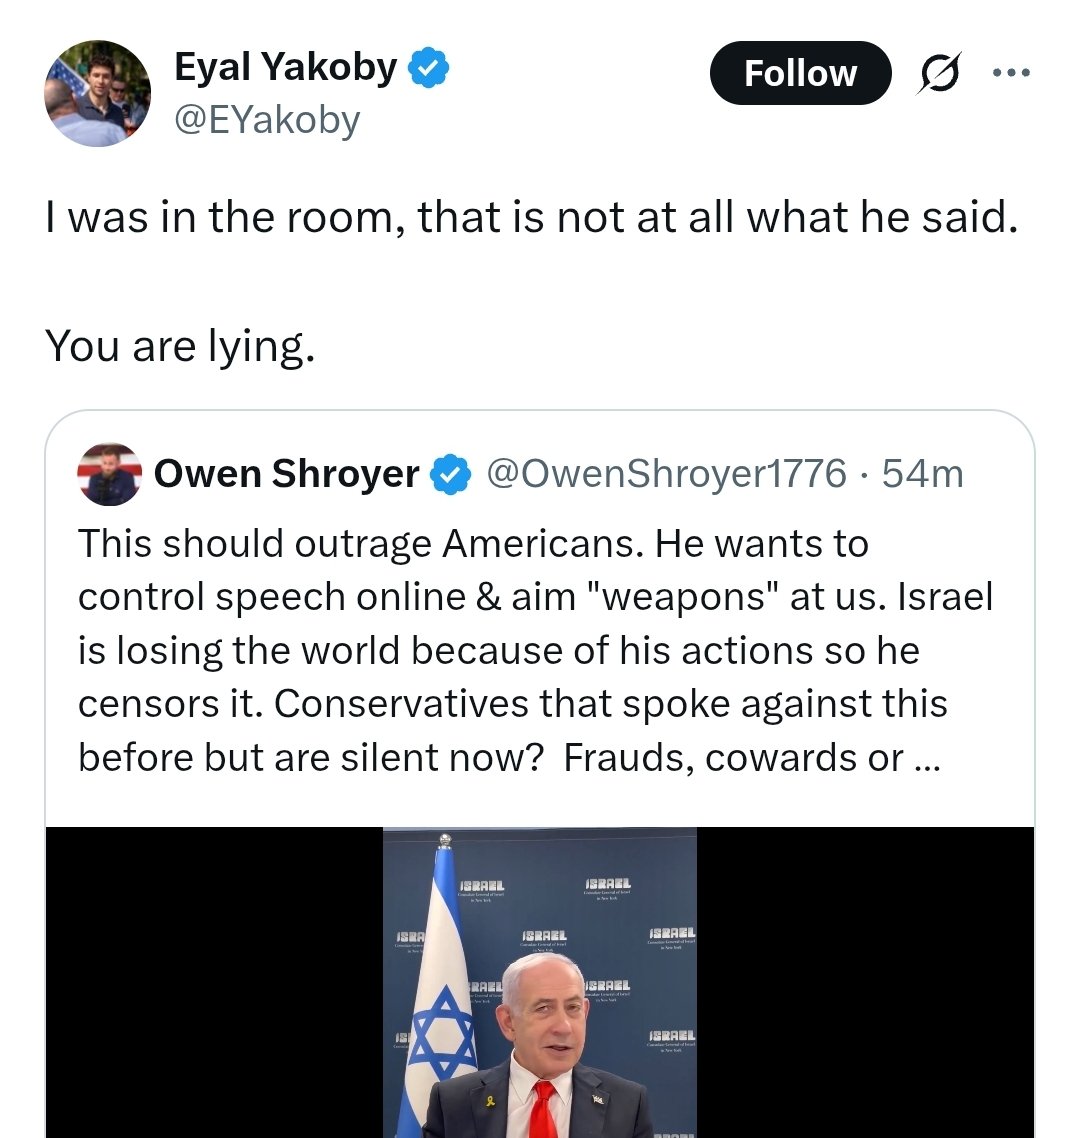Open the @EYakoby handle link
The image size is (1079, 1138).
click(266, 120)
